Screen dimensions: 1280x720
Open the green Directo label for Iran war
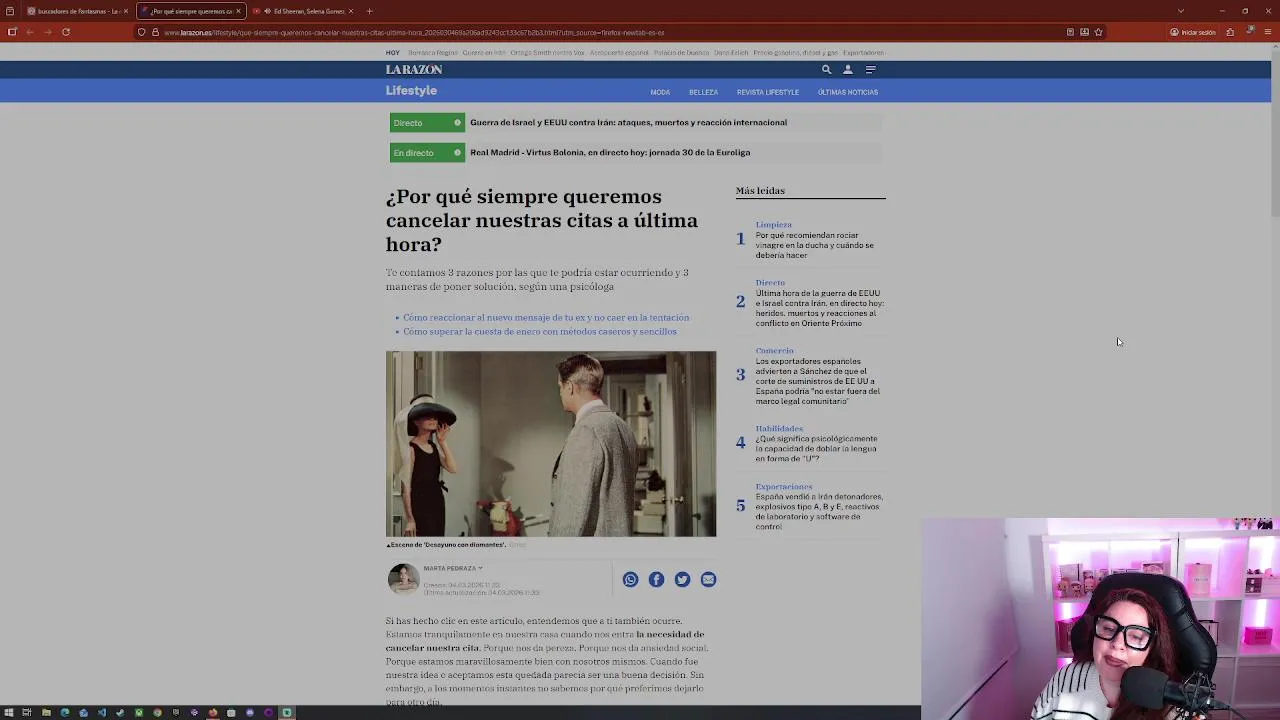[x=427, y=122]
